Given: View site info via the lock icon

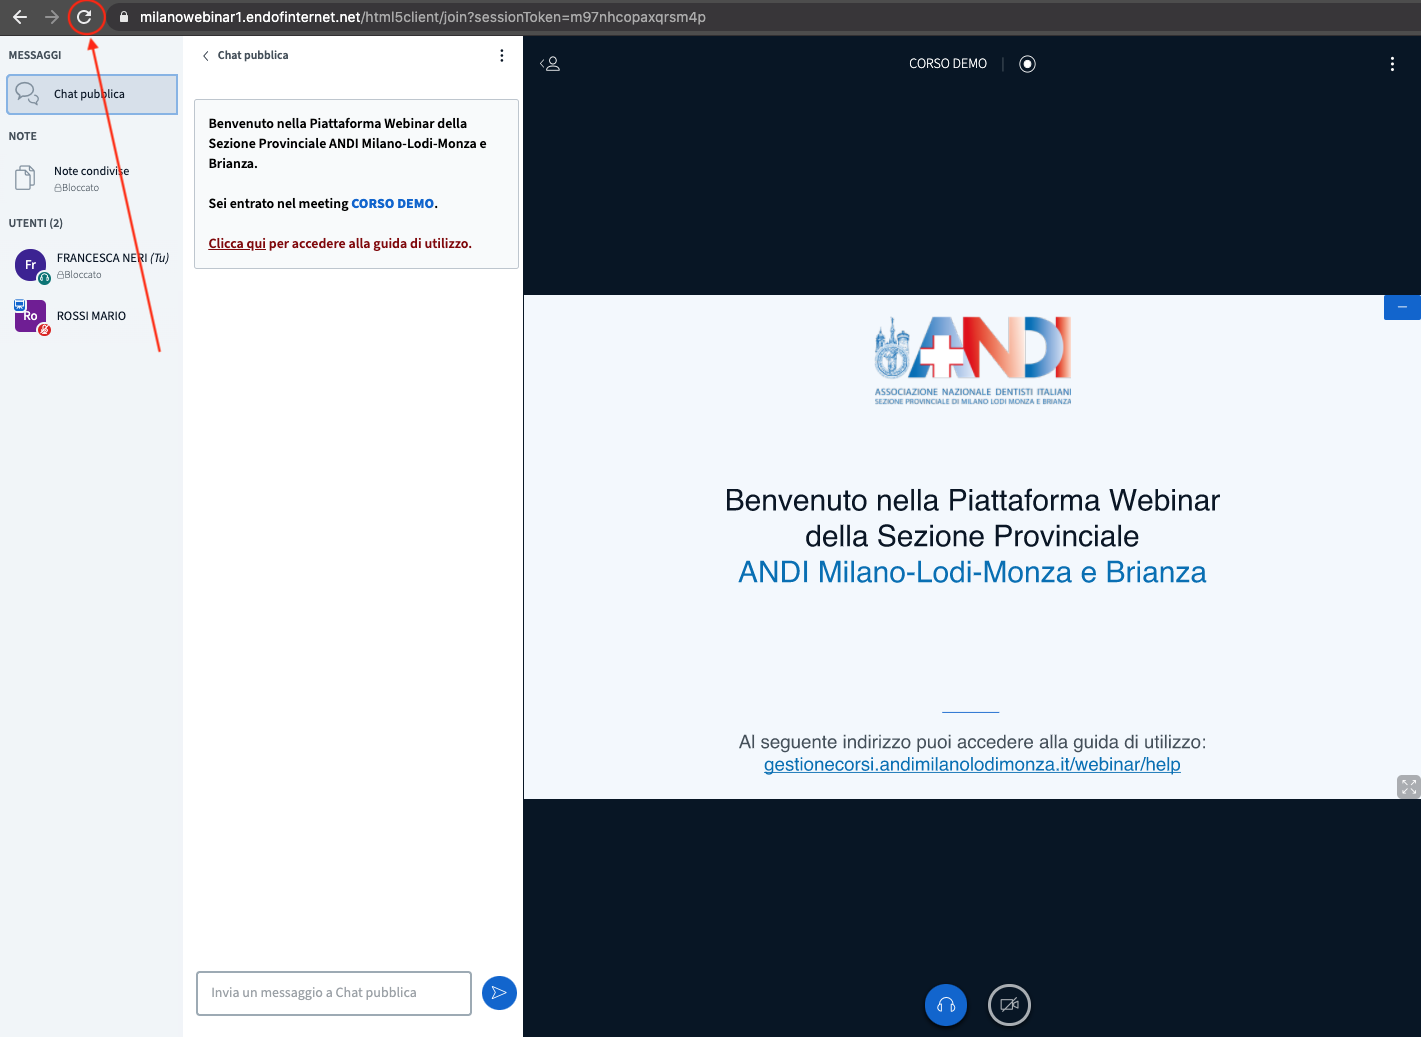Looking at the screenshot, I should (124, 17).
